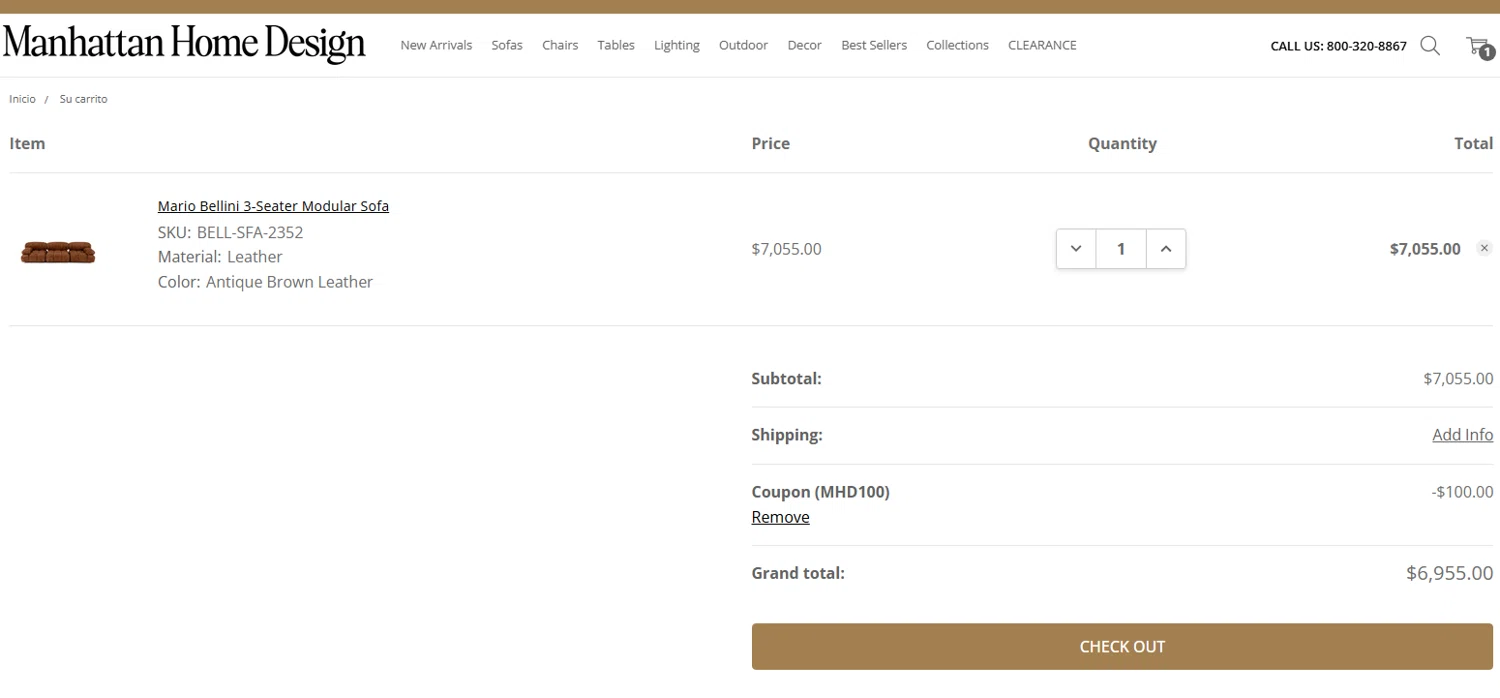
Task: Click the CHECK OUT button
Action: click(x=1122, y=647)
